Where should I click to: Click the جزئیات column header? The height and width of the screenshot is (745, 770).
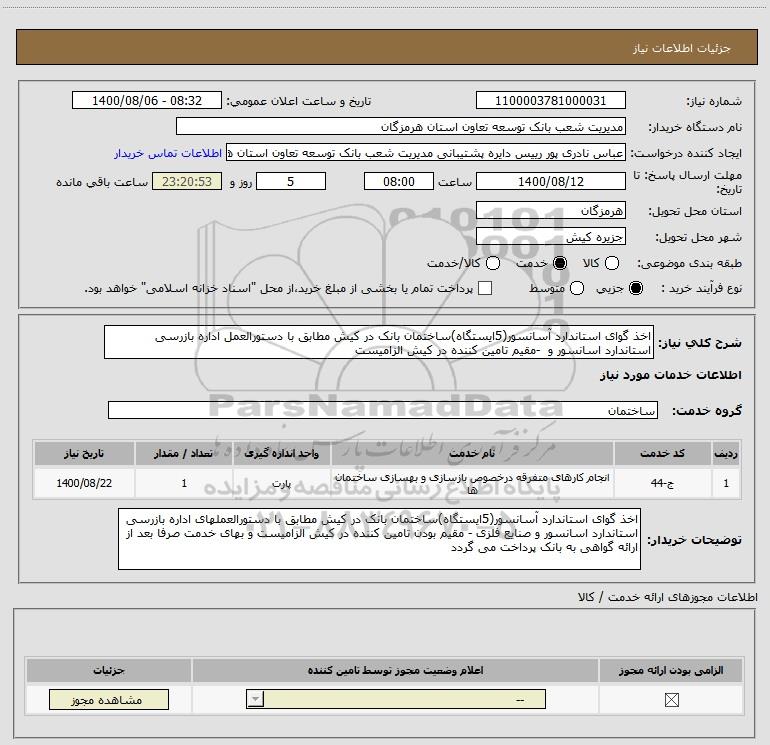point(109,670)
